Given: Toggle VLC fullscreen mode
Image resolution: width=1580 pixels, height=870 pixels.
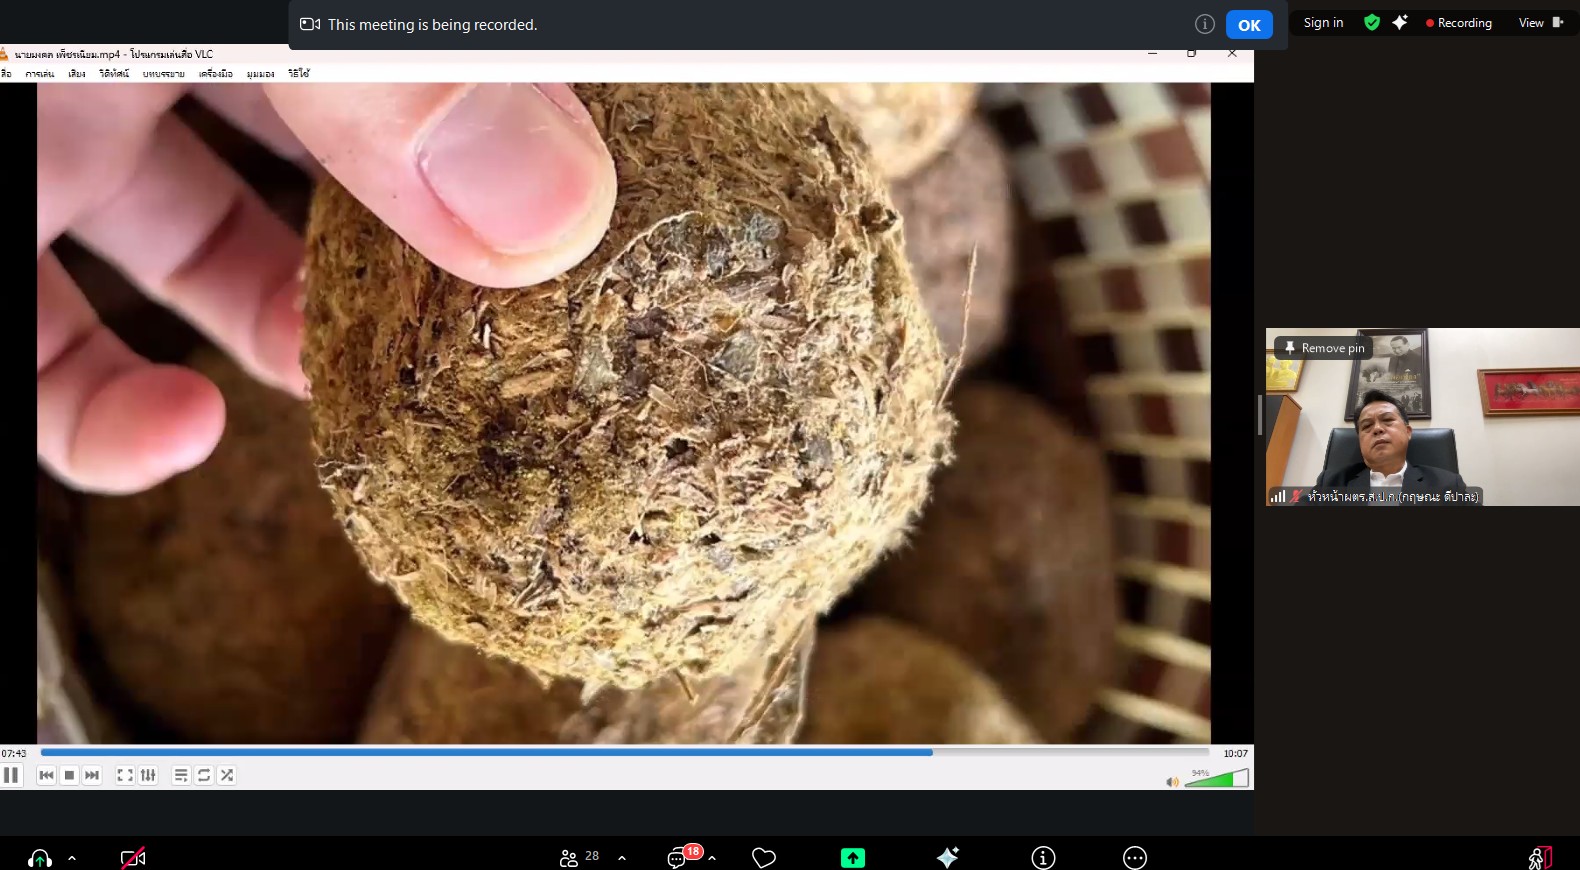Looking at the screenshot, I should pyautogui.click(x=125, y=775).
